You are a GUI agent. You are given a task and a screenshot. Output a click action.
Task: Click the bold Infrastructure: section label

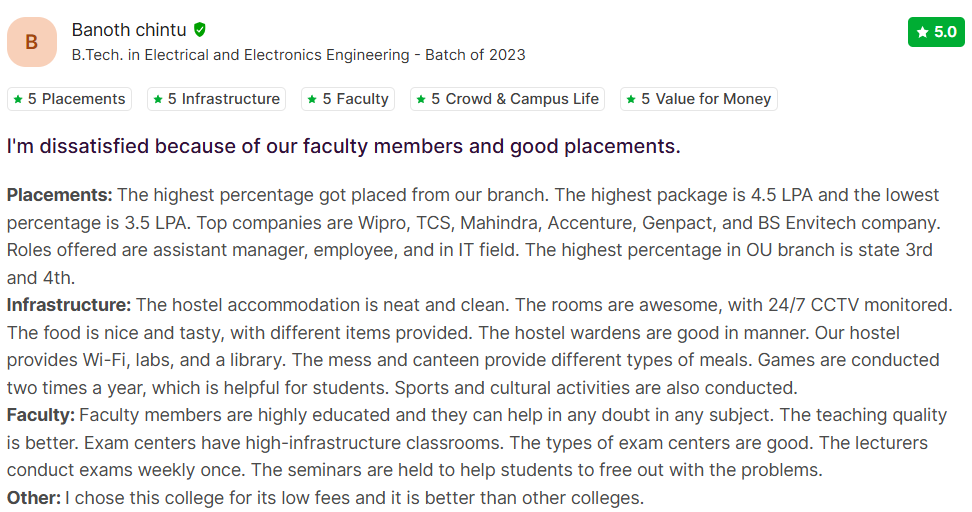point(69,304)
